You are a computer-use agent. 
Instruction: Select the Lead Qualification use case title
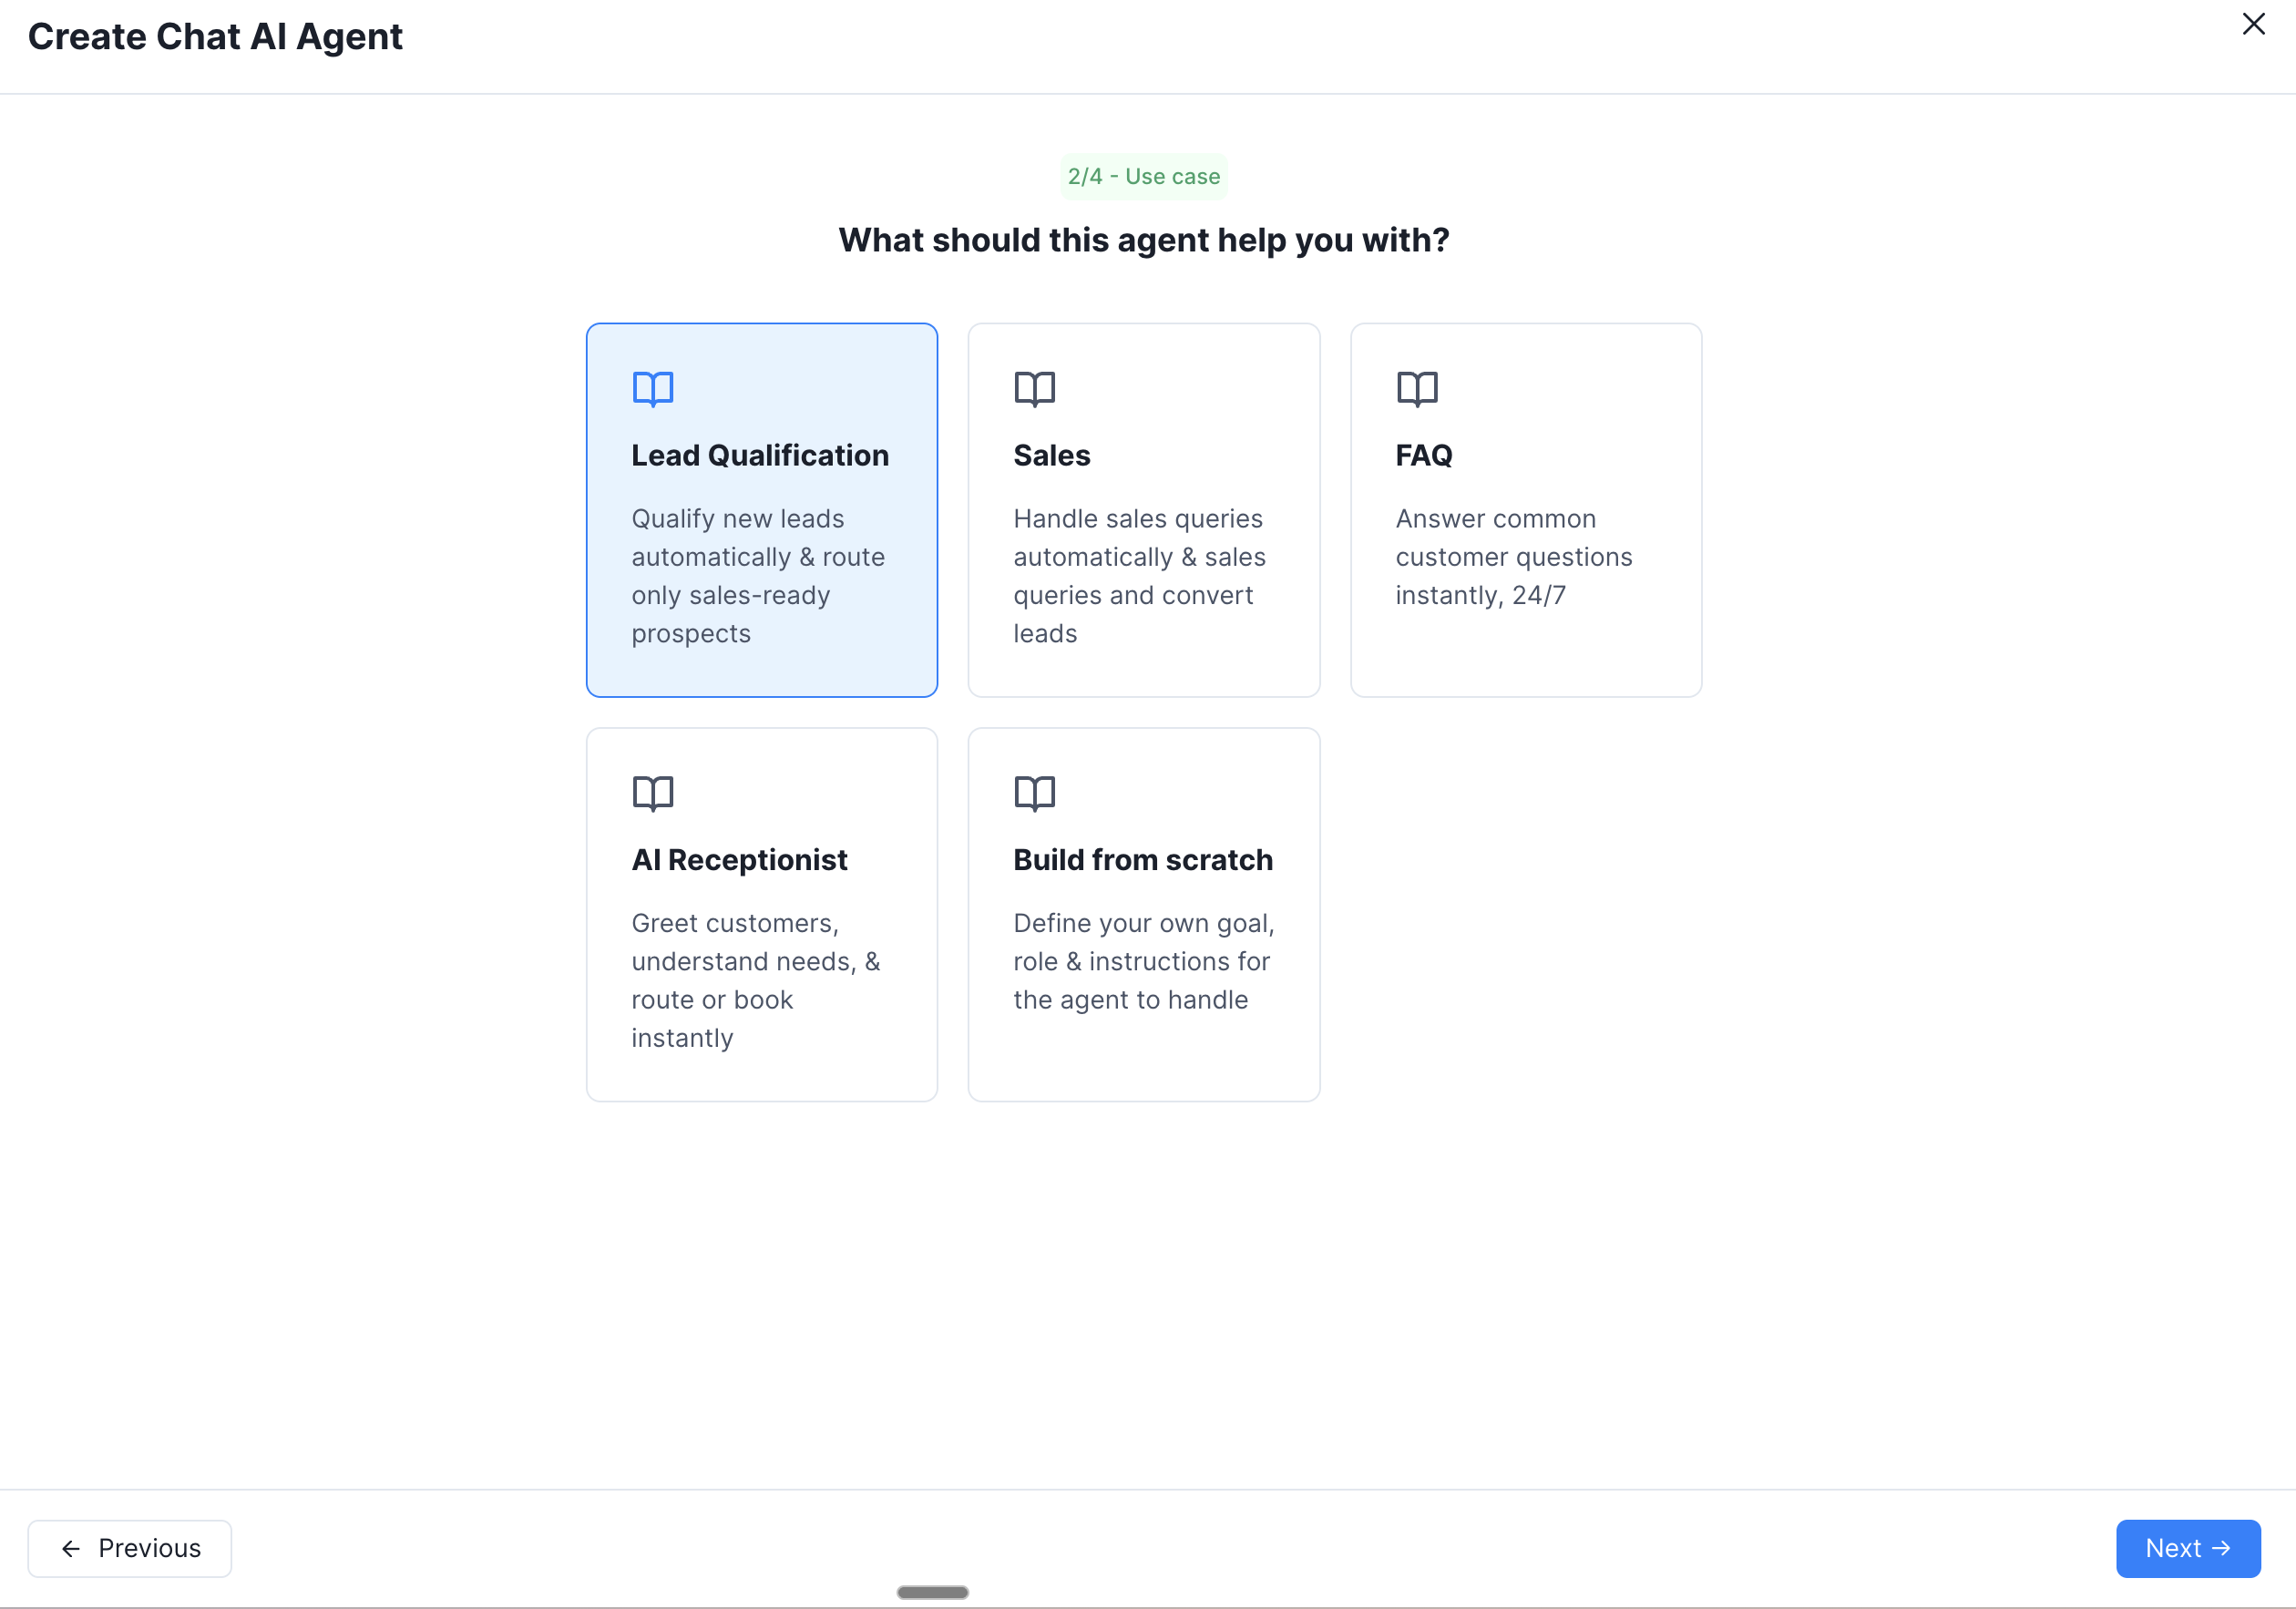tap(759, 455)
